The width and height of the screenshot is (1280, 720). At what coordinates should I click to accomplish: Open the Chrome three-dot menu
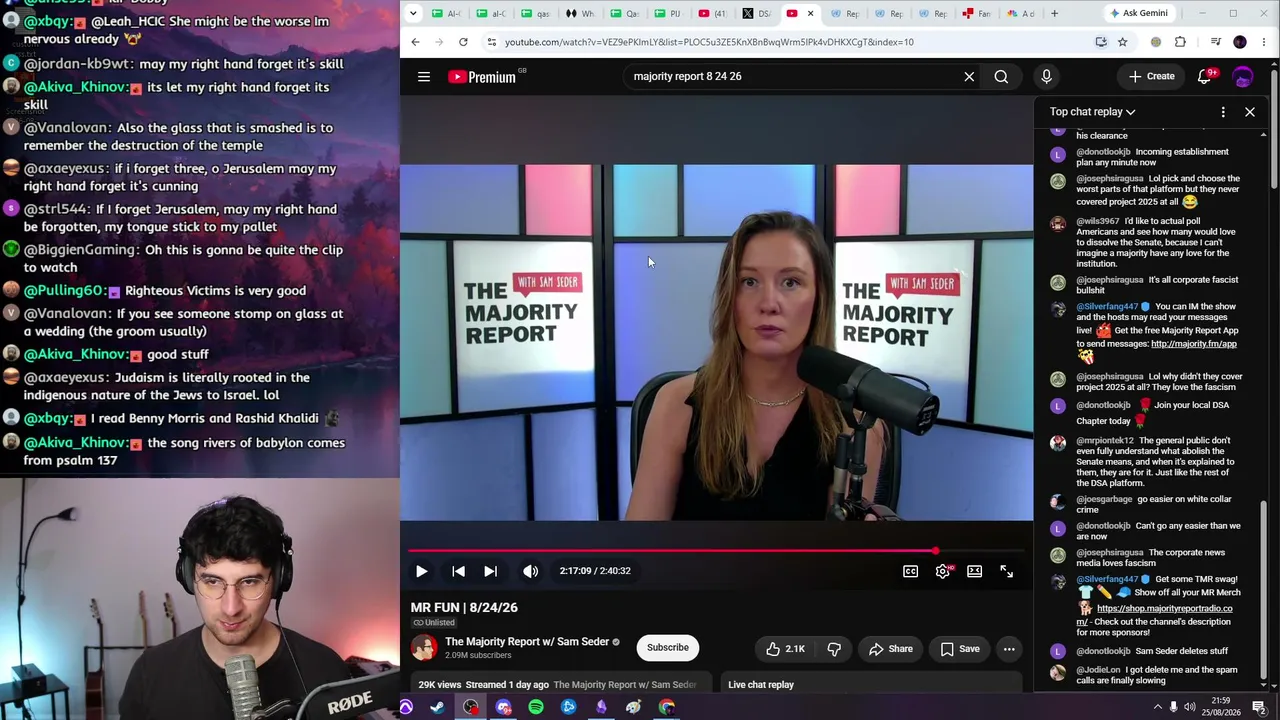[x=1264, y=42]
